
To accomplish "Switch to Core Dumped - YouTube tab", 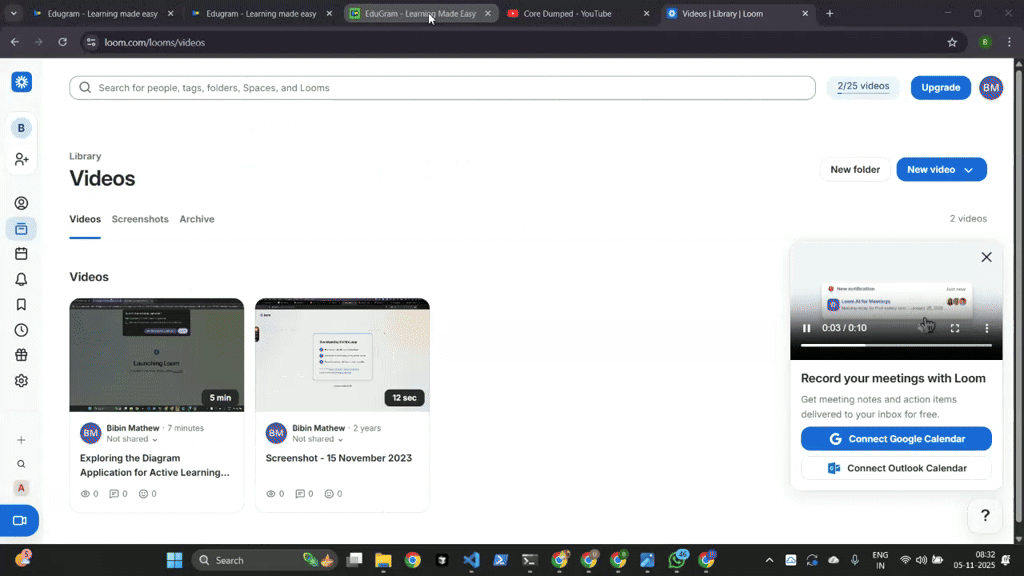I will pyautogui.click(x=578, y=13).
